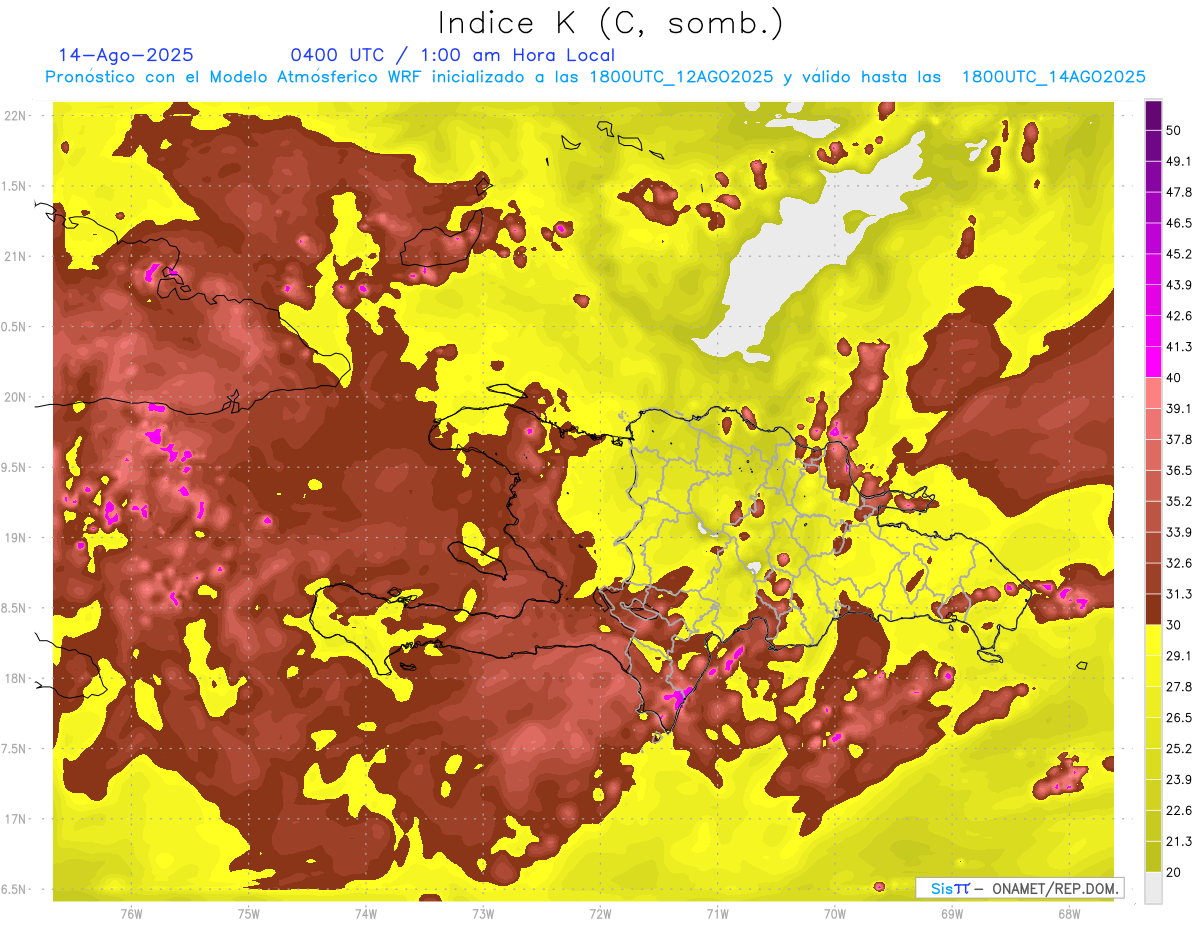Click the '75W' longitude axis label
Image resolution: width=1200 pixels, height=927 pixels.
pyautogui.click(x=248, y=914)
